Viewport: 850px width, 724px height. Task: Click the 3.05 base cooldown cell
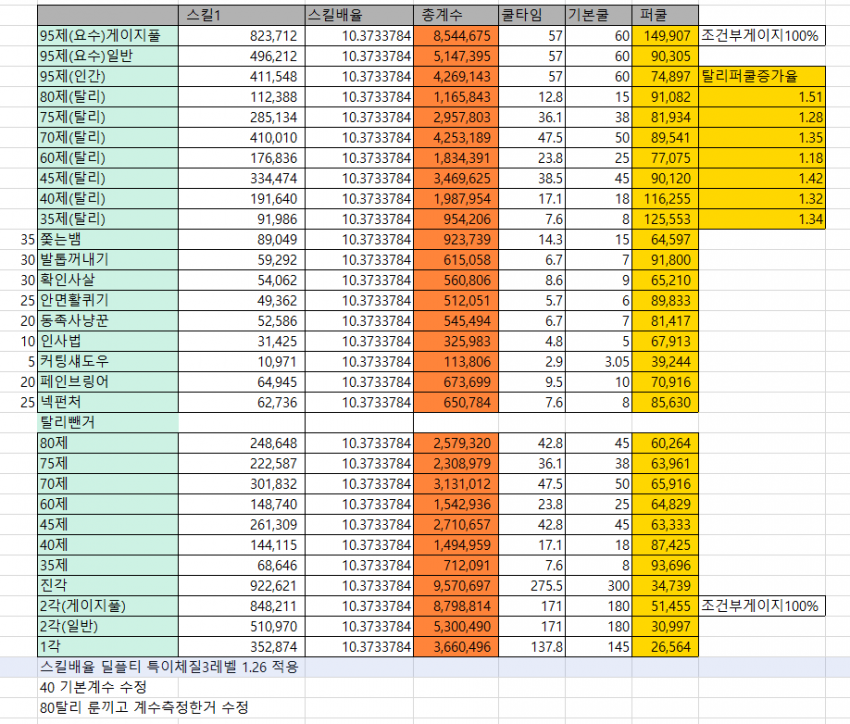tap(599, 361)
